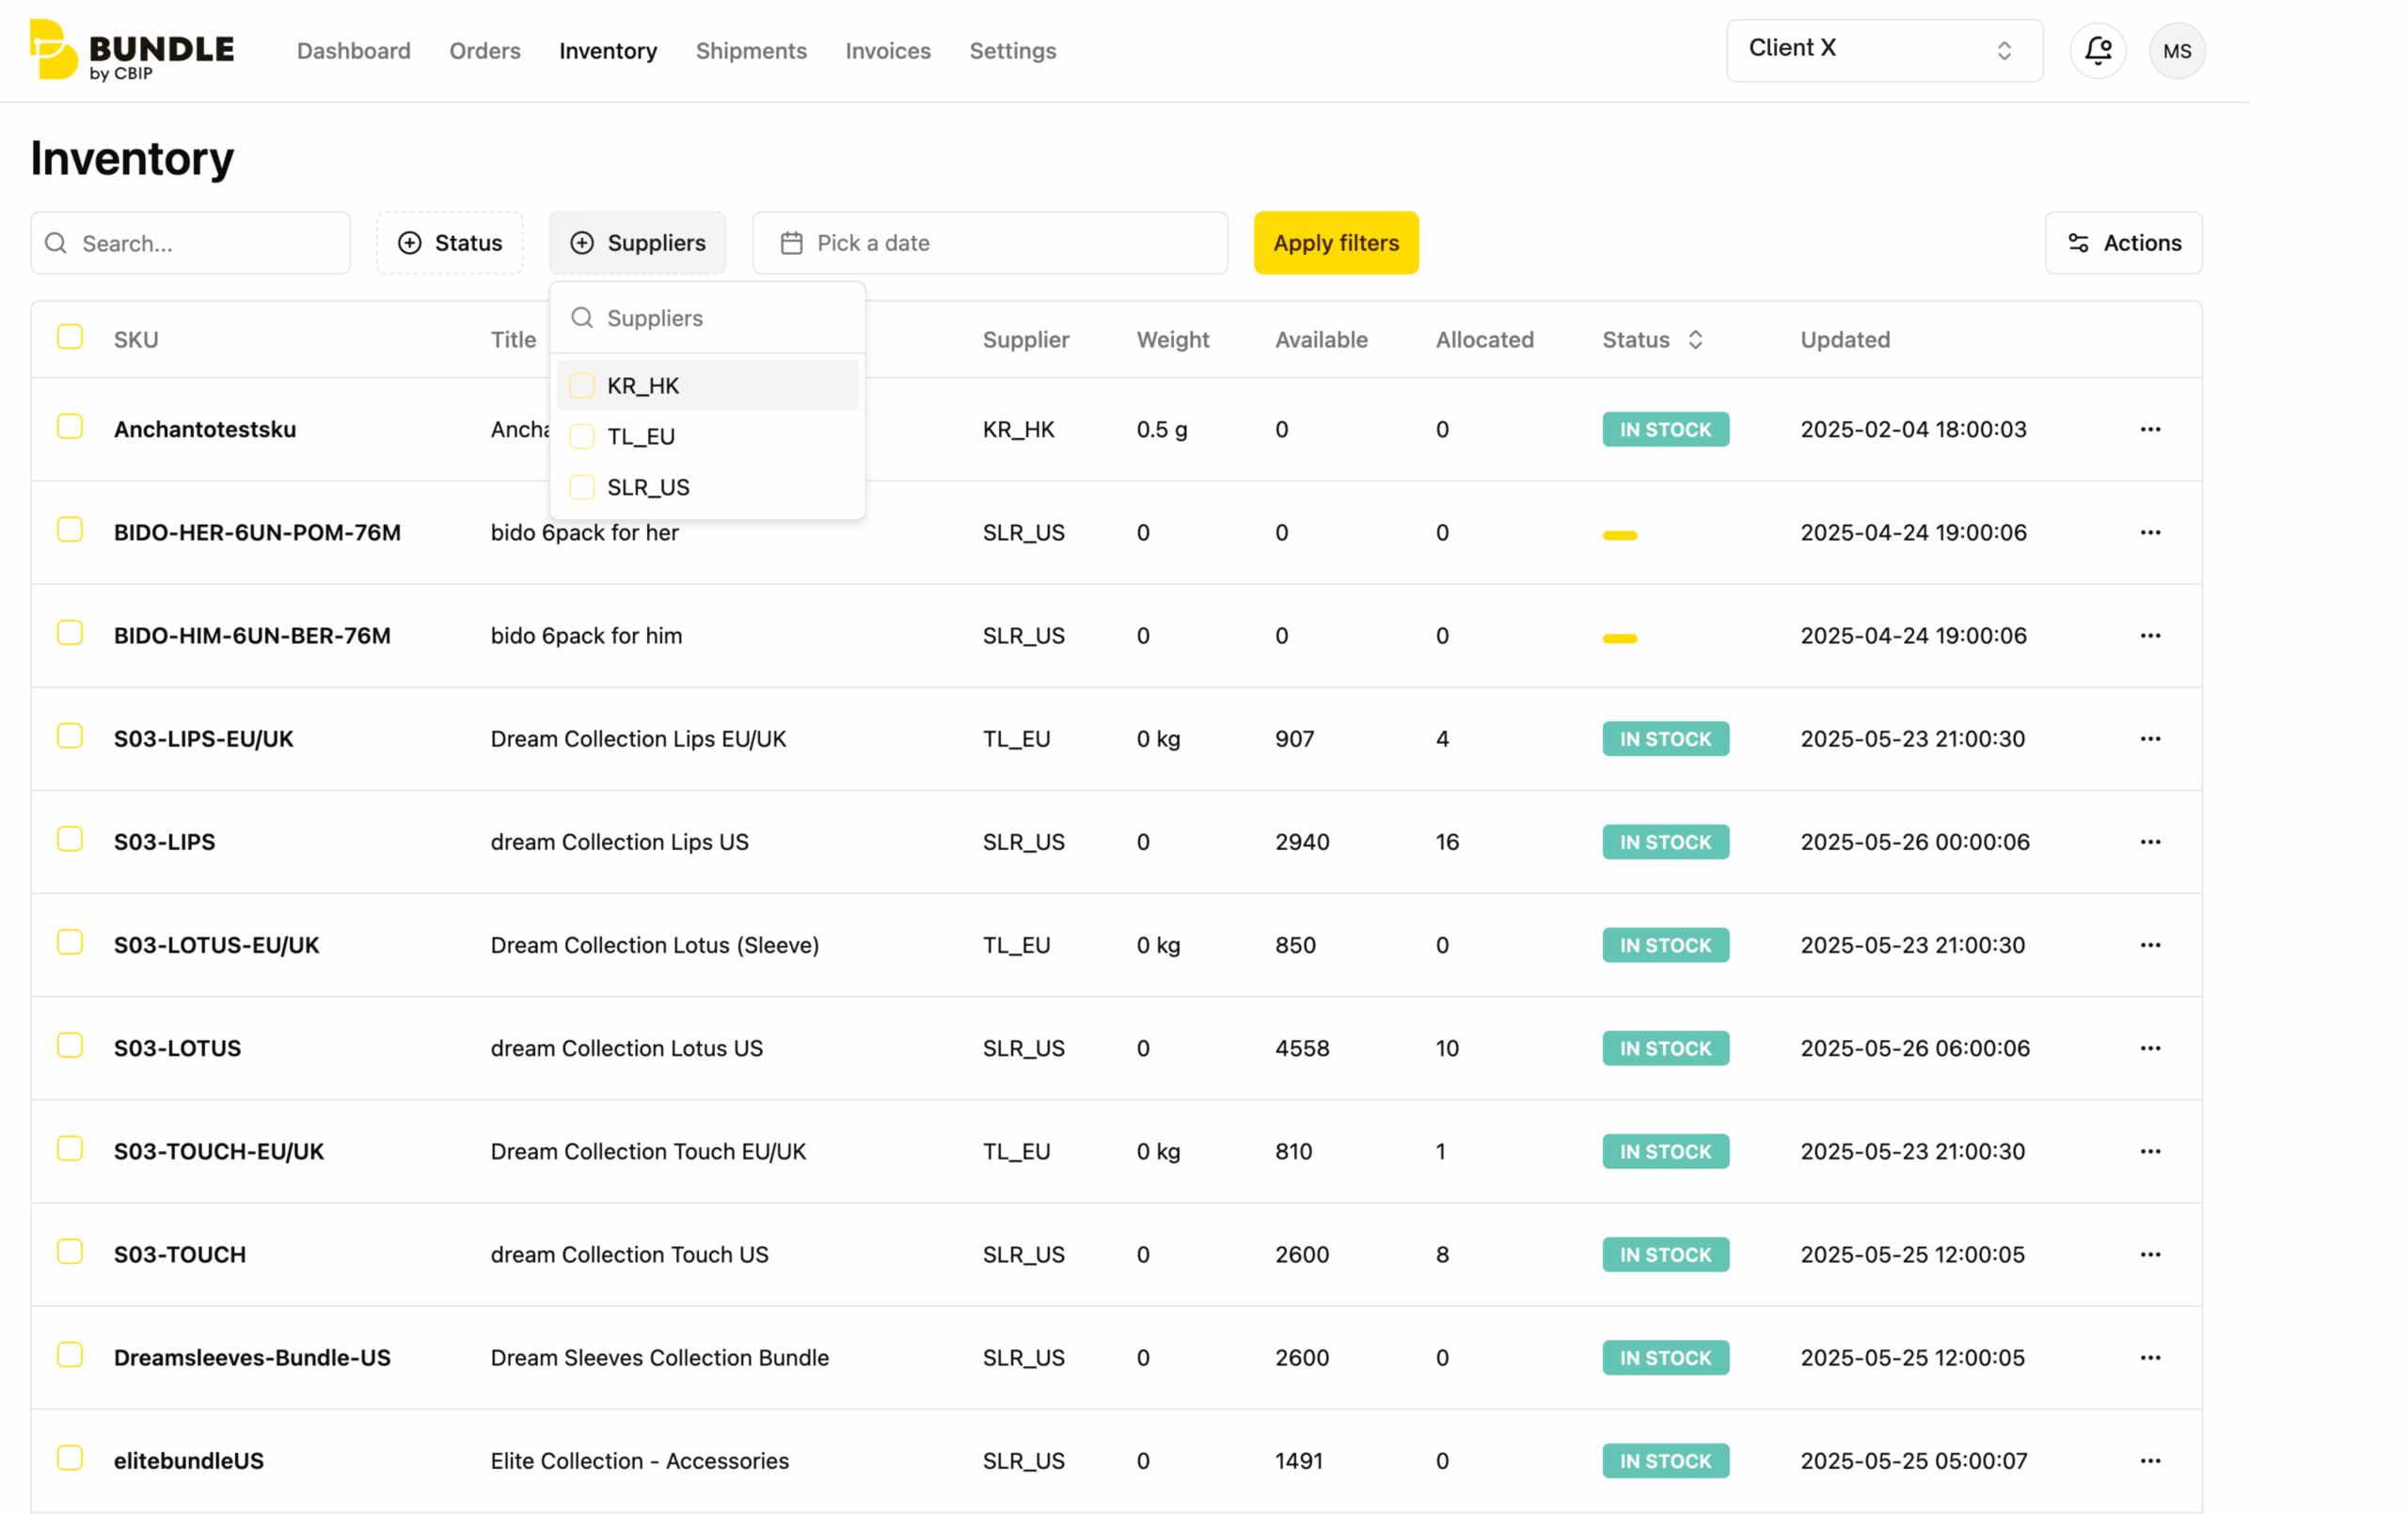Click SKU text S03-TOUCH-EU/UK
This screenshot has height=1514, width=2408.
click(x=218, y=1150)
